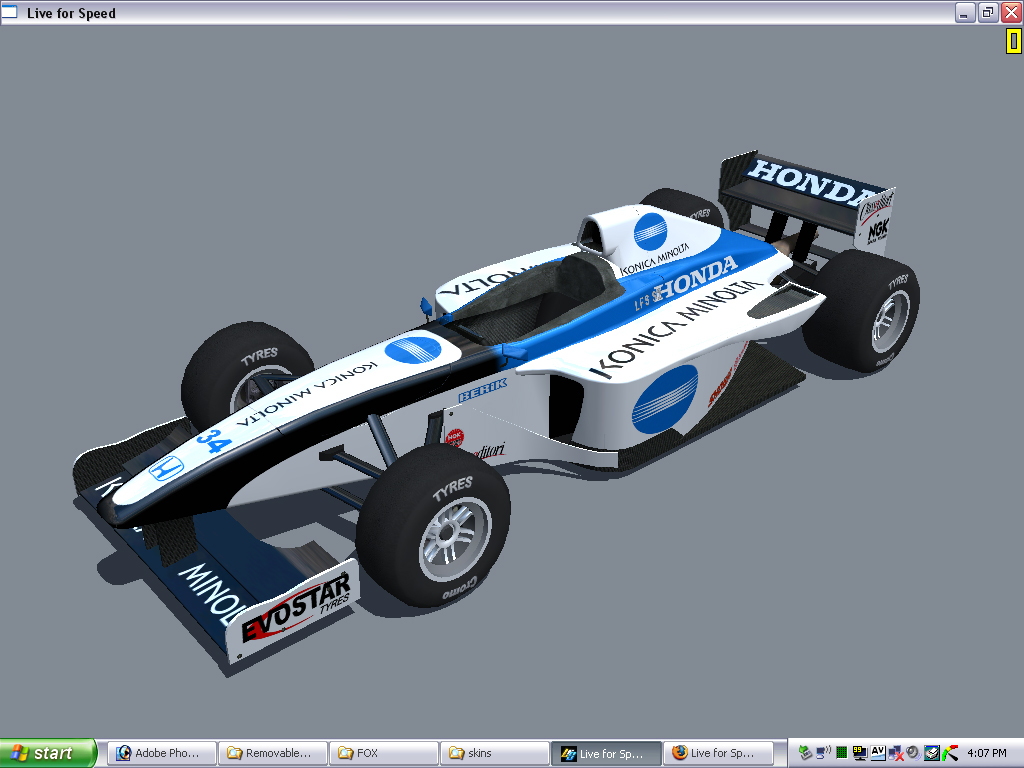Switch to Firefox Live for Speed window
Screen dimensions: 1024x768
(717, 753)
